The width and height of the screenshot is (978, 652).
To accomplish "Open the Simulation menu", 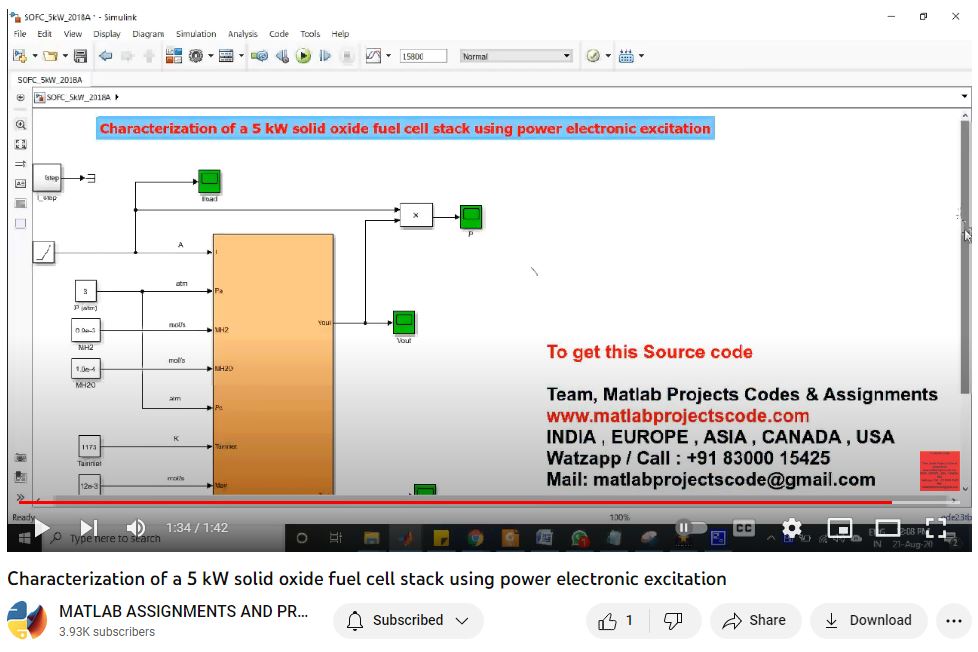I will 196,34.
